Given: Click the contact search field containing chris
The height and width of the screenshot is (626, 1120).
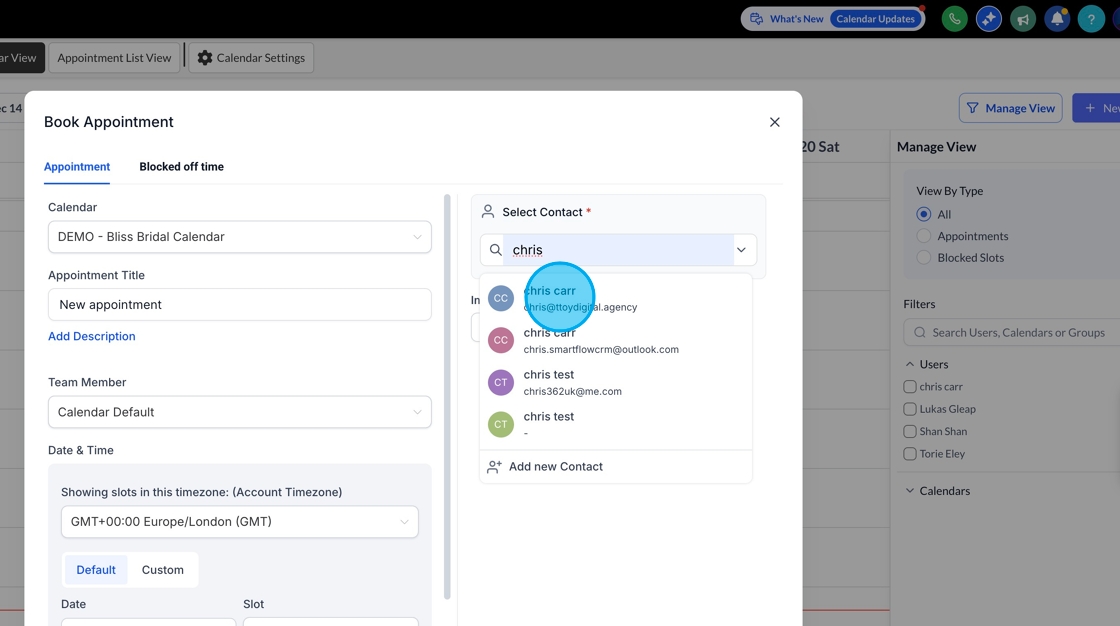Looking at the screenshot, I should 619,250.
